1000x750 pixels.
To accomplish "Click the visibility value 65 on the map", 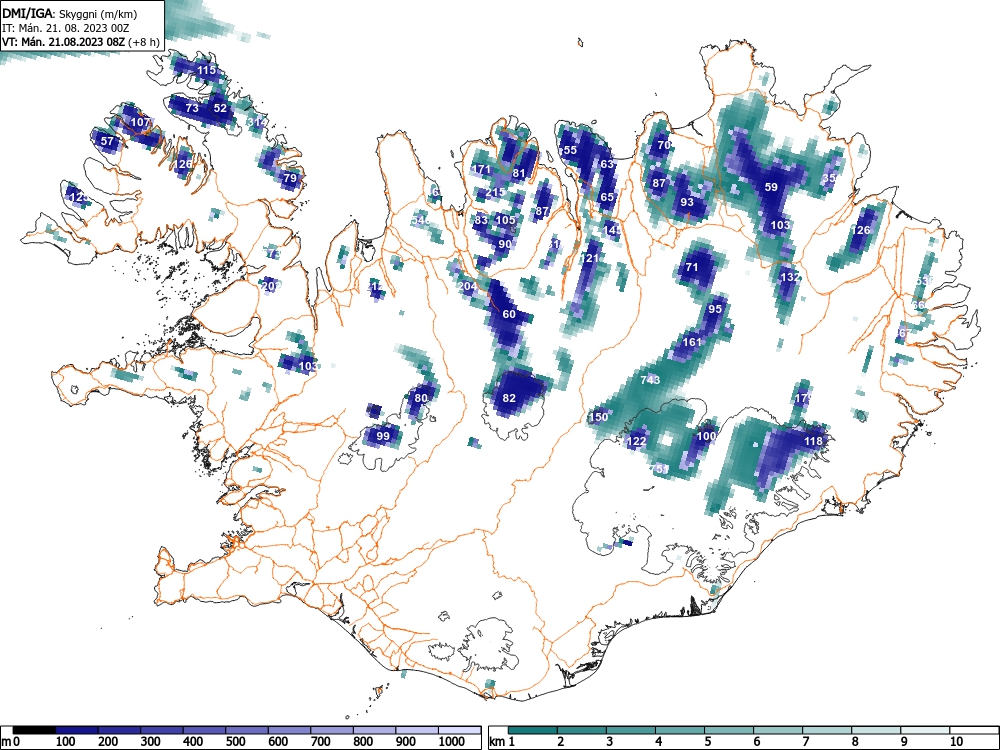I will (607, 197).
